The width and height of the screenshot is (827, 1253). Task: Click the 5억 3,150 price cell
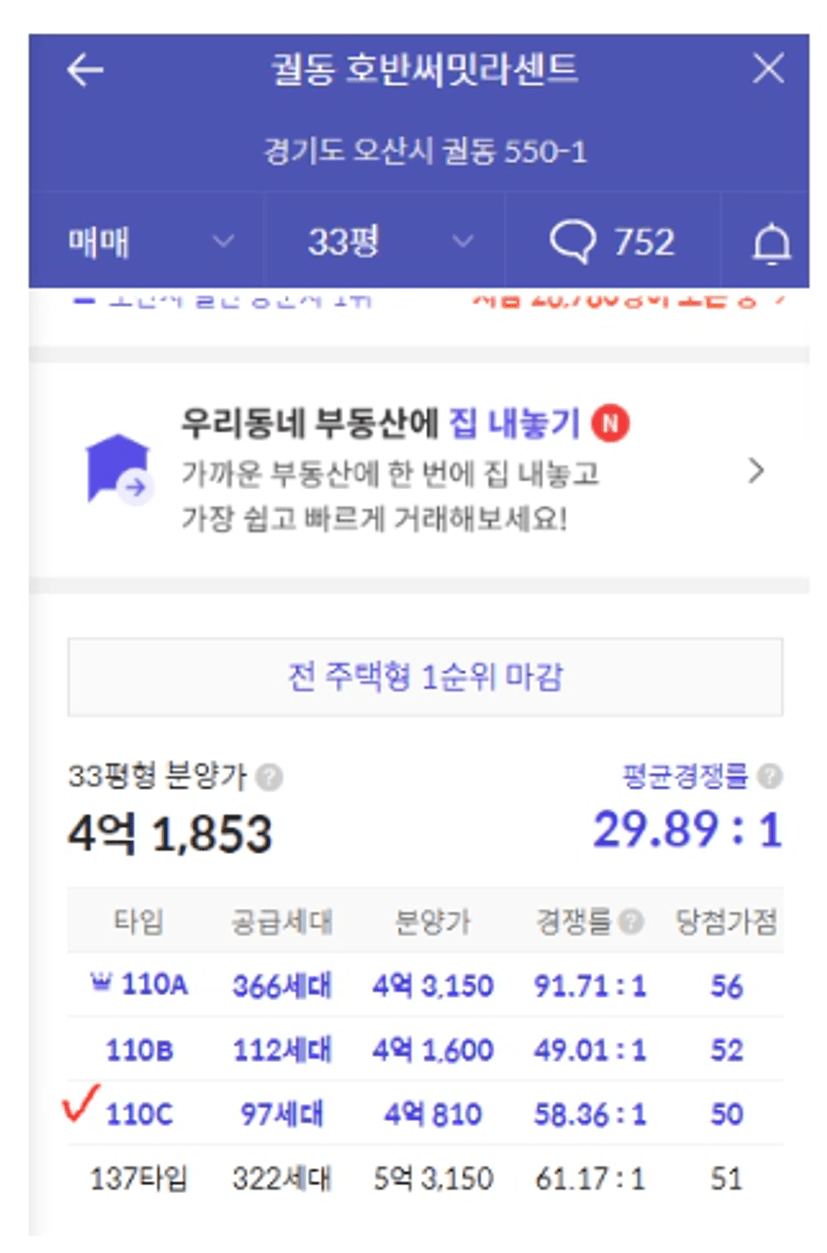click(433, 1178)
